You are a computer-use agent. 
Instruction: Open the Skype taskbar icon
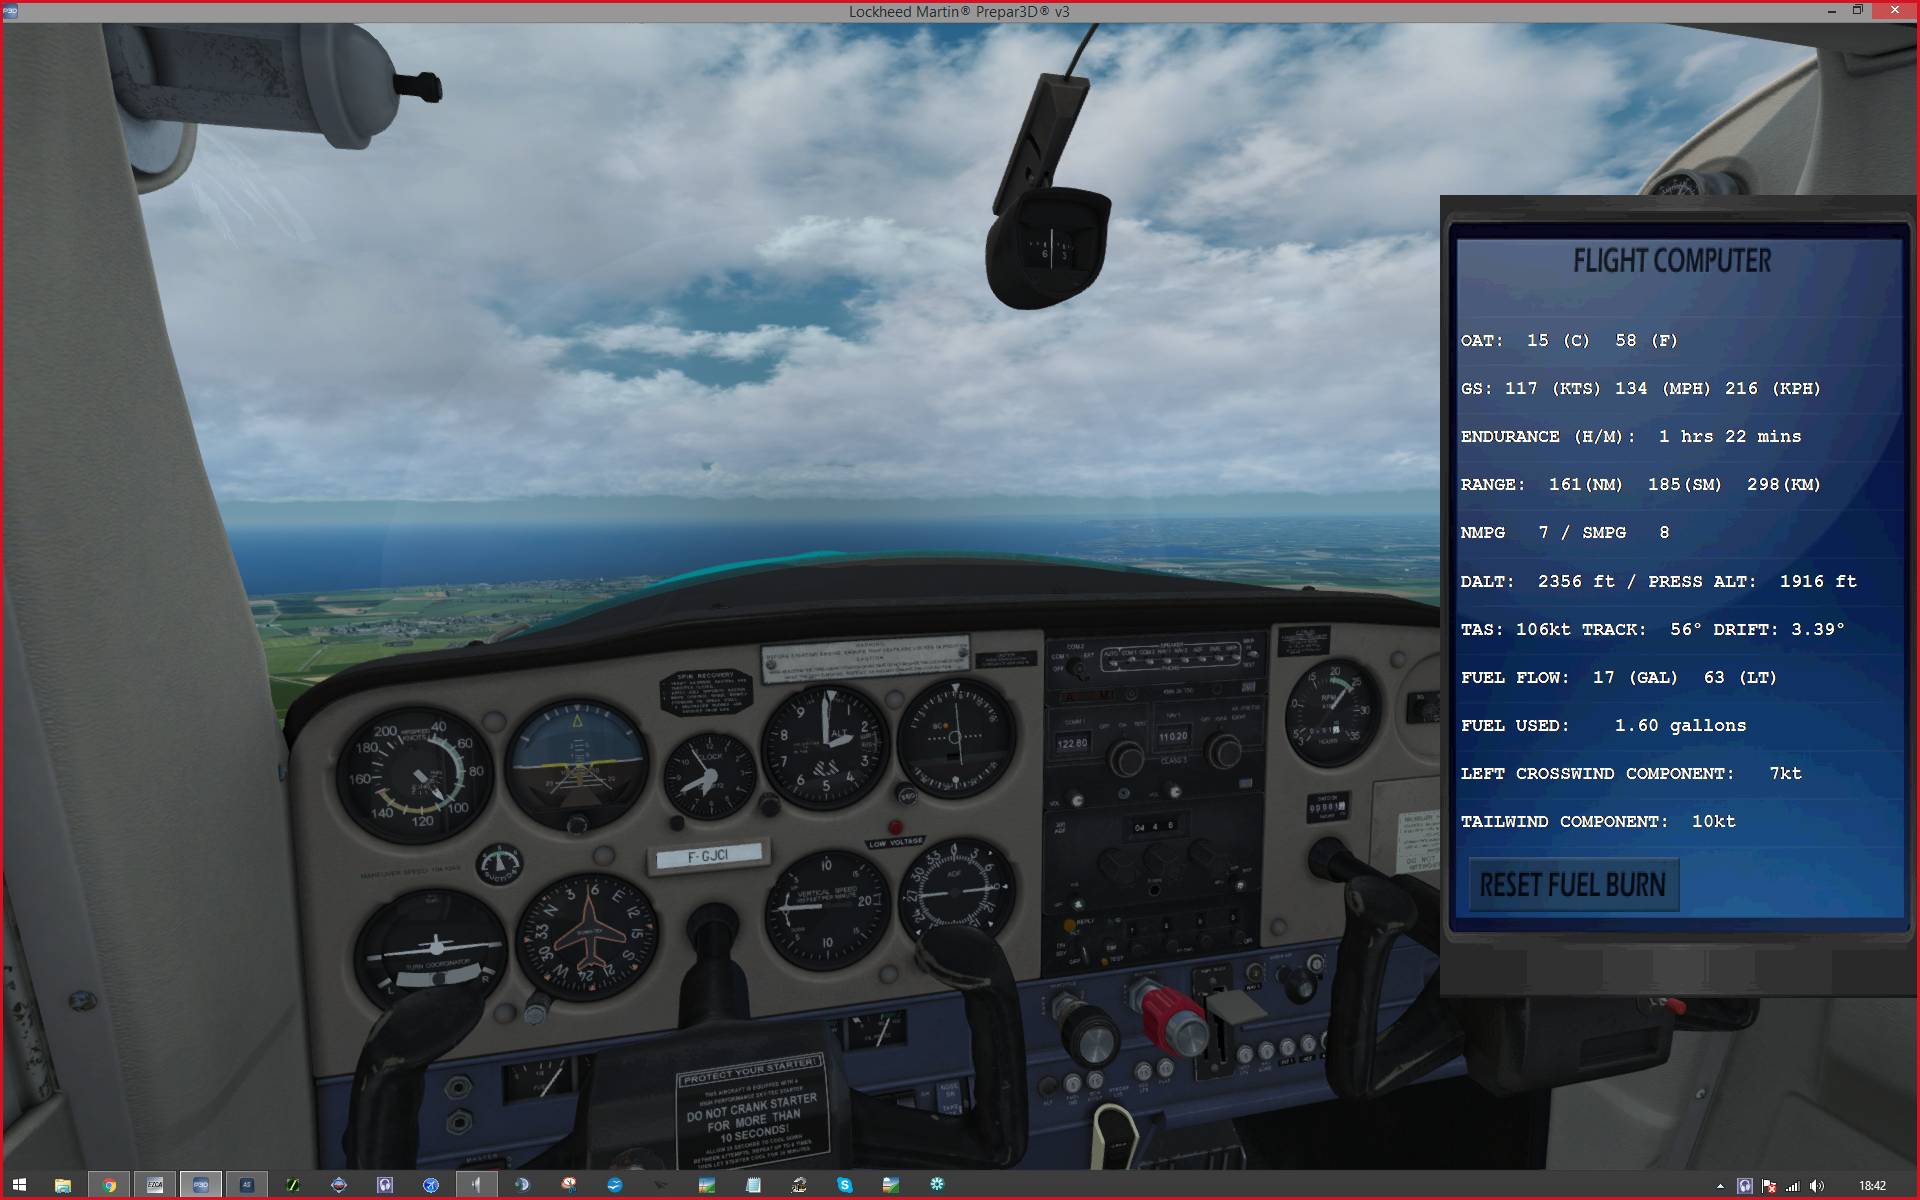[845, 1185]
